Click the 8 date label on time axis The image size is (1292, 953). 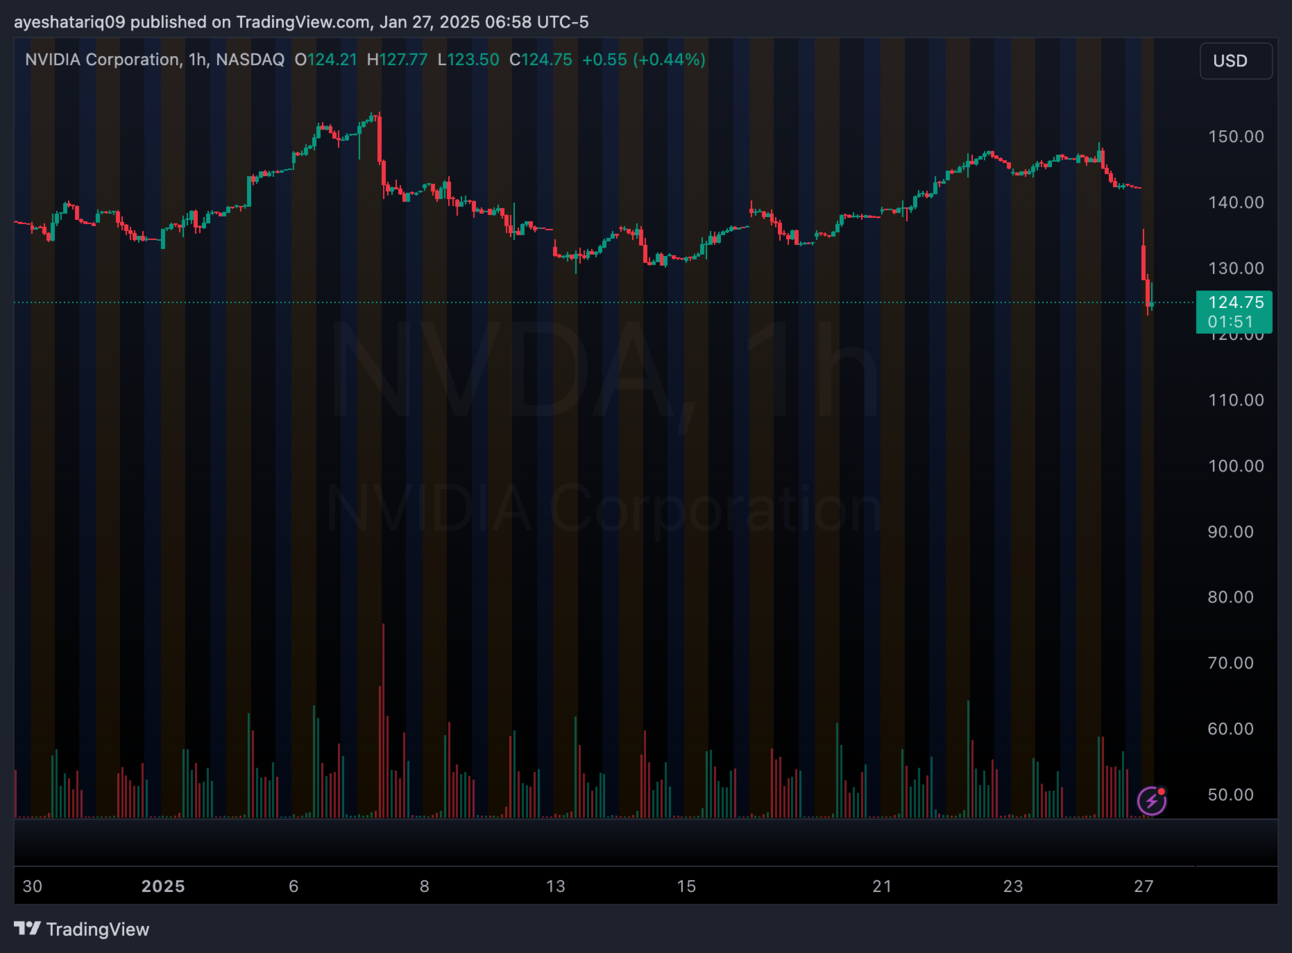424,886
